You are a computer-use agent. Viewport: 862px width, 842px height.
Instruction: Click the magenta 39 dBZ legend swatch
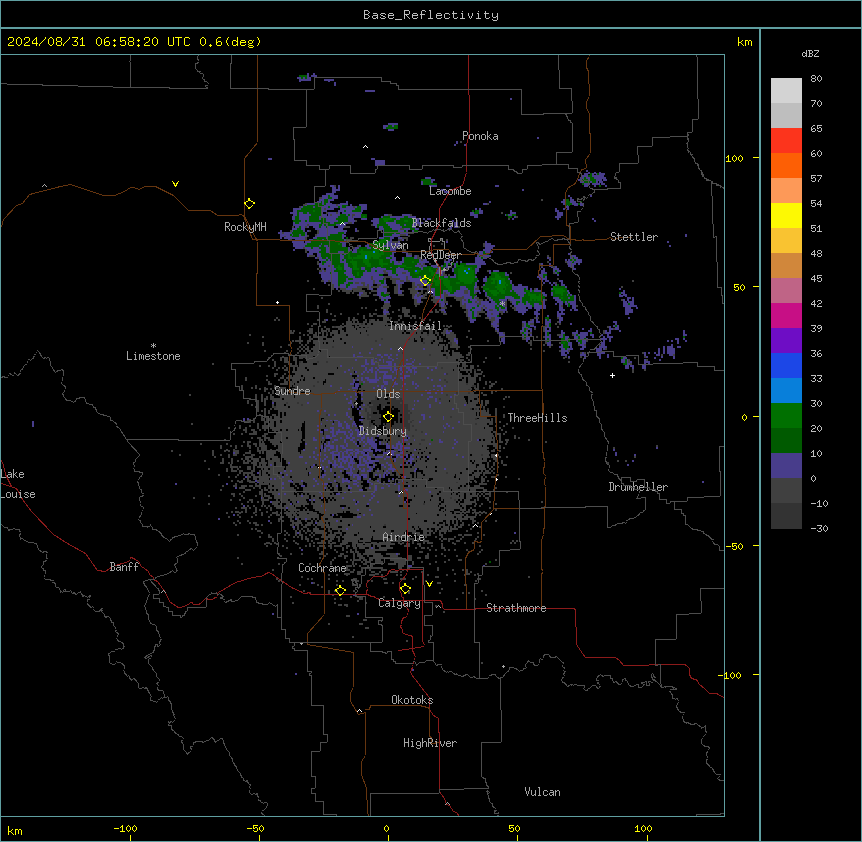coord(786,315)
